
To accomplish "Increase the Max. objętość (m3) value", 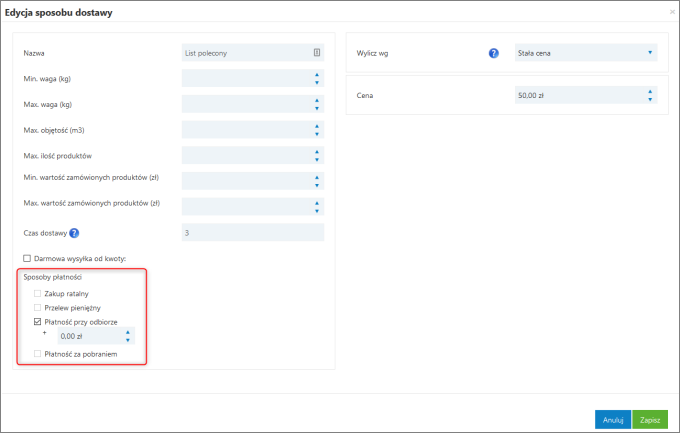I will point(317,126).
